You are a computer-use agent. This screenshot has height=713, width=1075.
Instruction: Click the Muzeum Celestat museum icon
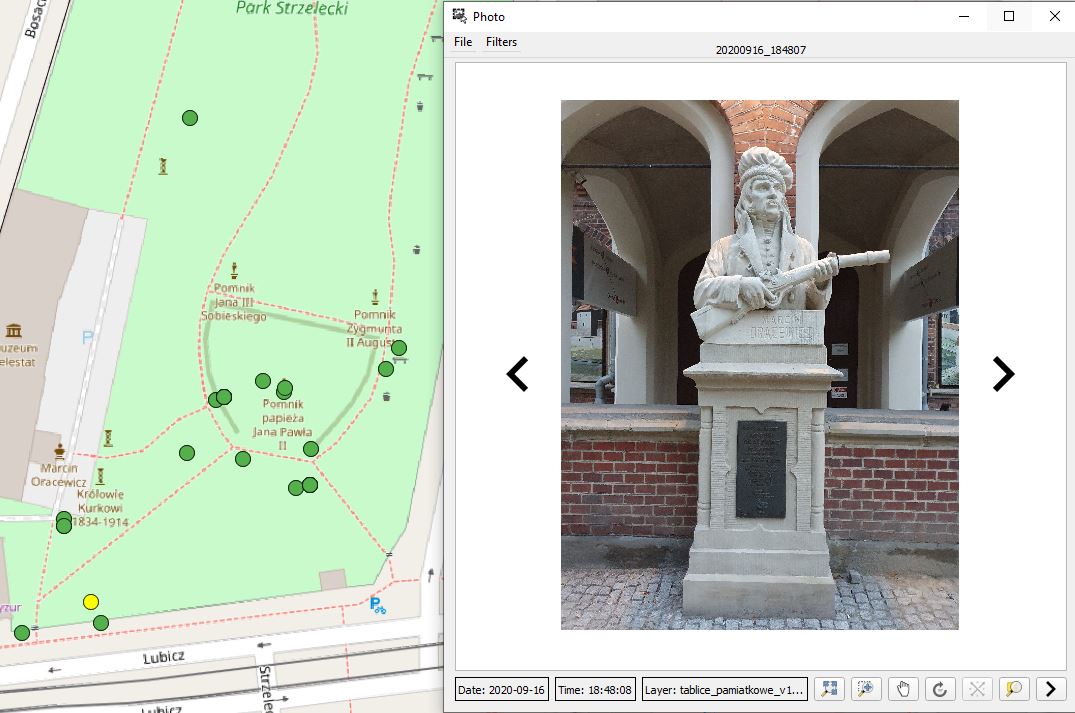pyautogui.click(x=14, y=331)
